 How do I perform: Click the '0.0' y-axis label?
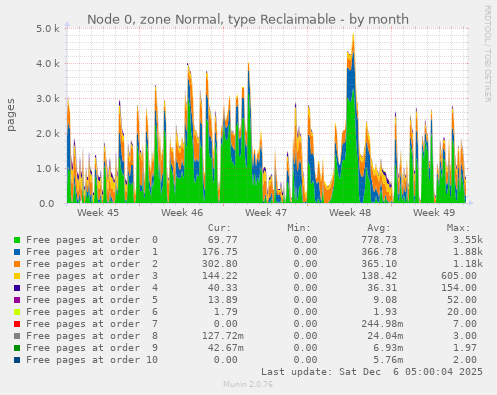47,204
